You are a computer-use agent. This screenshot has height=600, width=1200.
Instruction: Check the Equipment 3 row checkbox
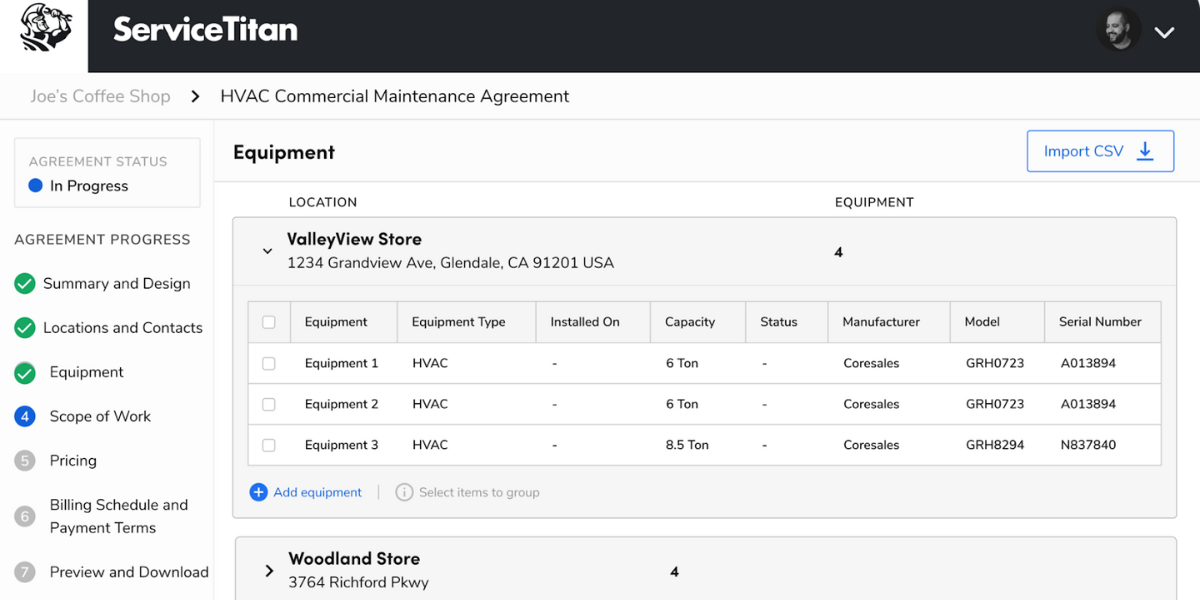tap(268, 444)
